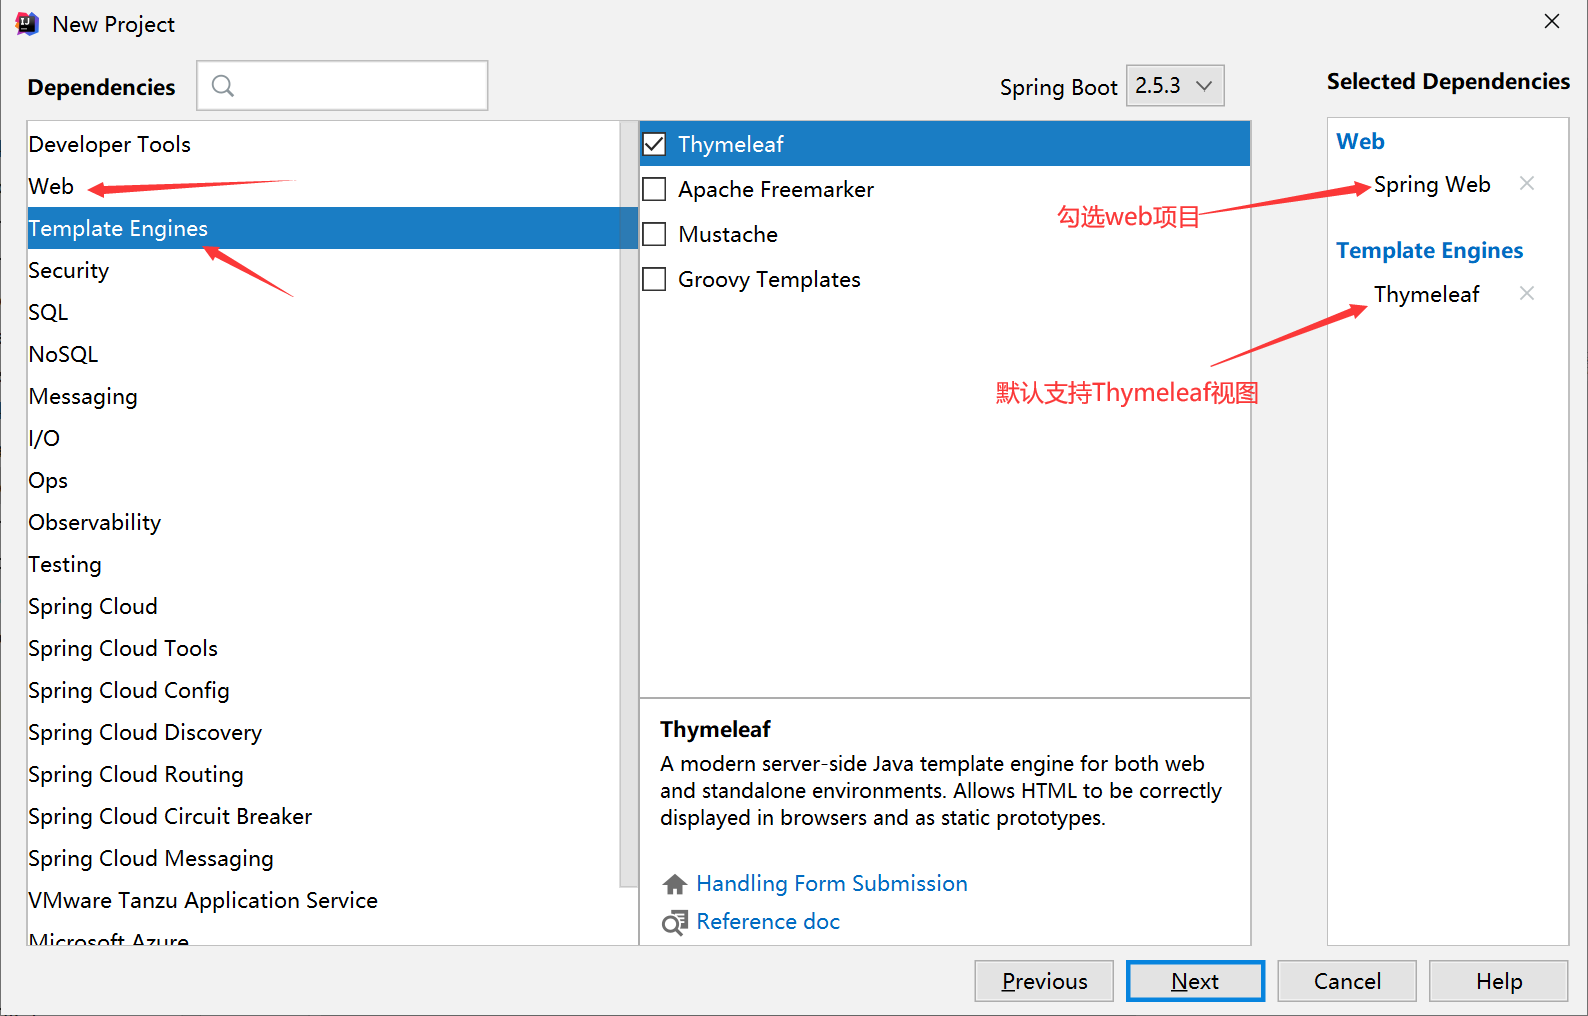Choose the Spring Cloud category
The width and height of the screenshot is (1588, 1016).
pos(324,606)
